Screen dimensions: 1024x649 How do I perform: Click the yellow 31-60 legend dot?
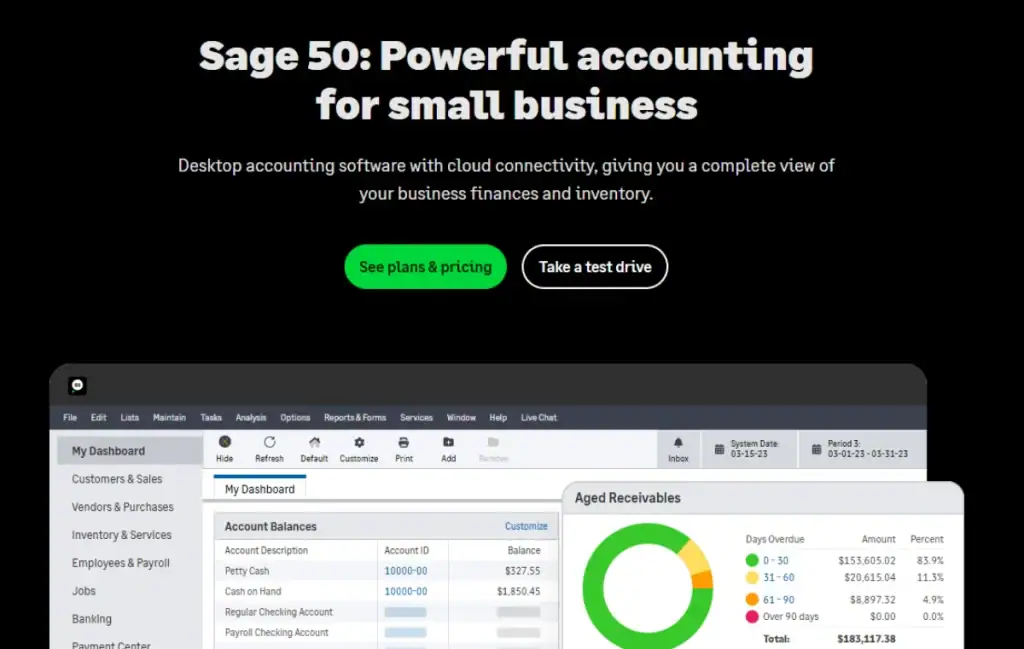pyautogui.click(x=752, y=577)
